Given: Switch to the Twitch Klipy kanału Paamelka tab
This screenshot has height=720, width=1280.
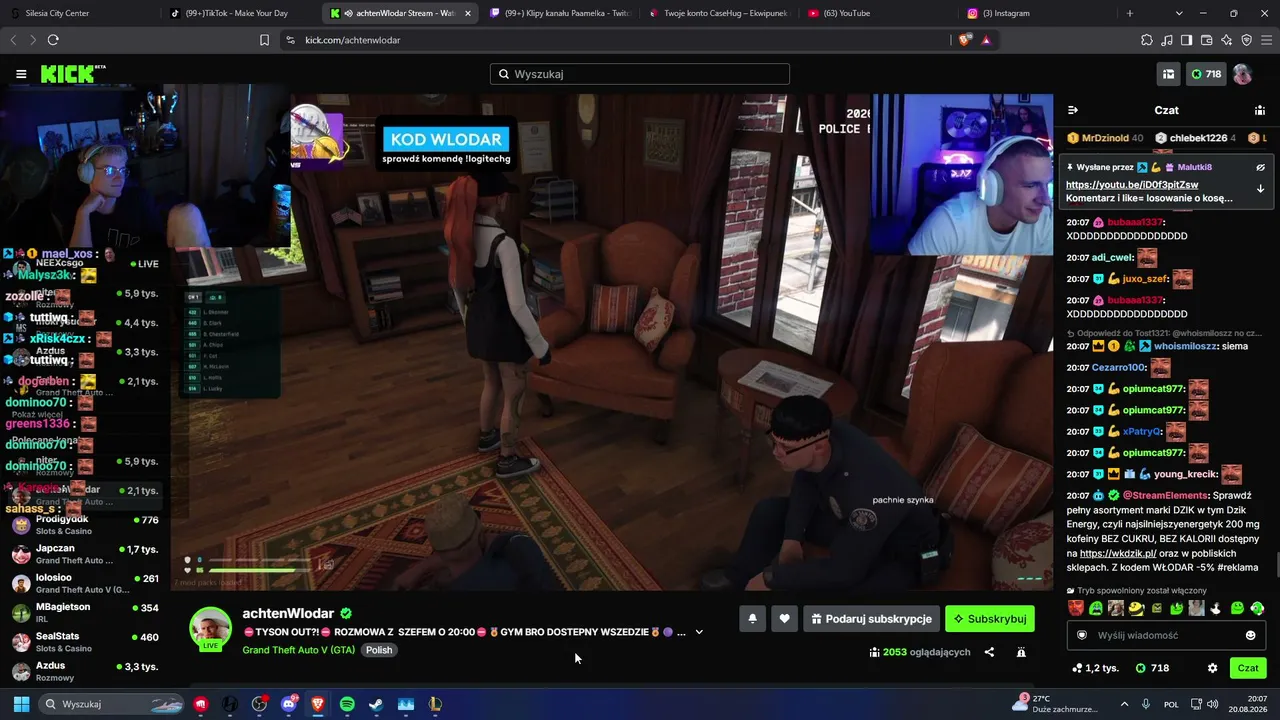Looking at the screenshot, I should point(560,13).
